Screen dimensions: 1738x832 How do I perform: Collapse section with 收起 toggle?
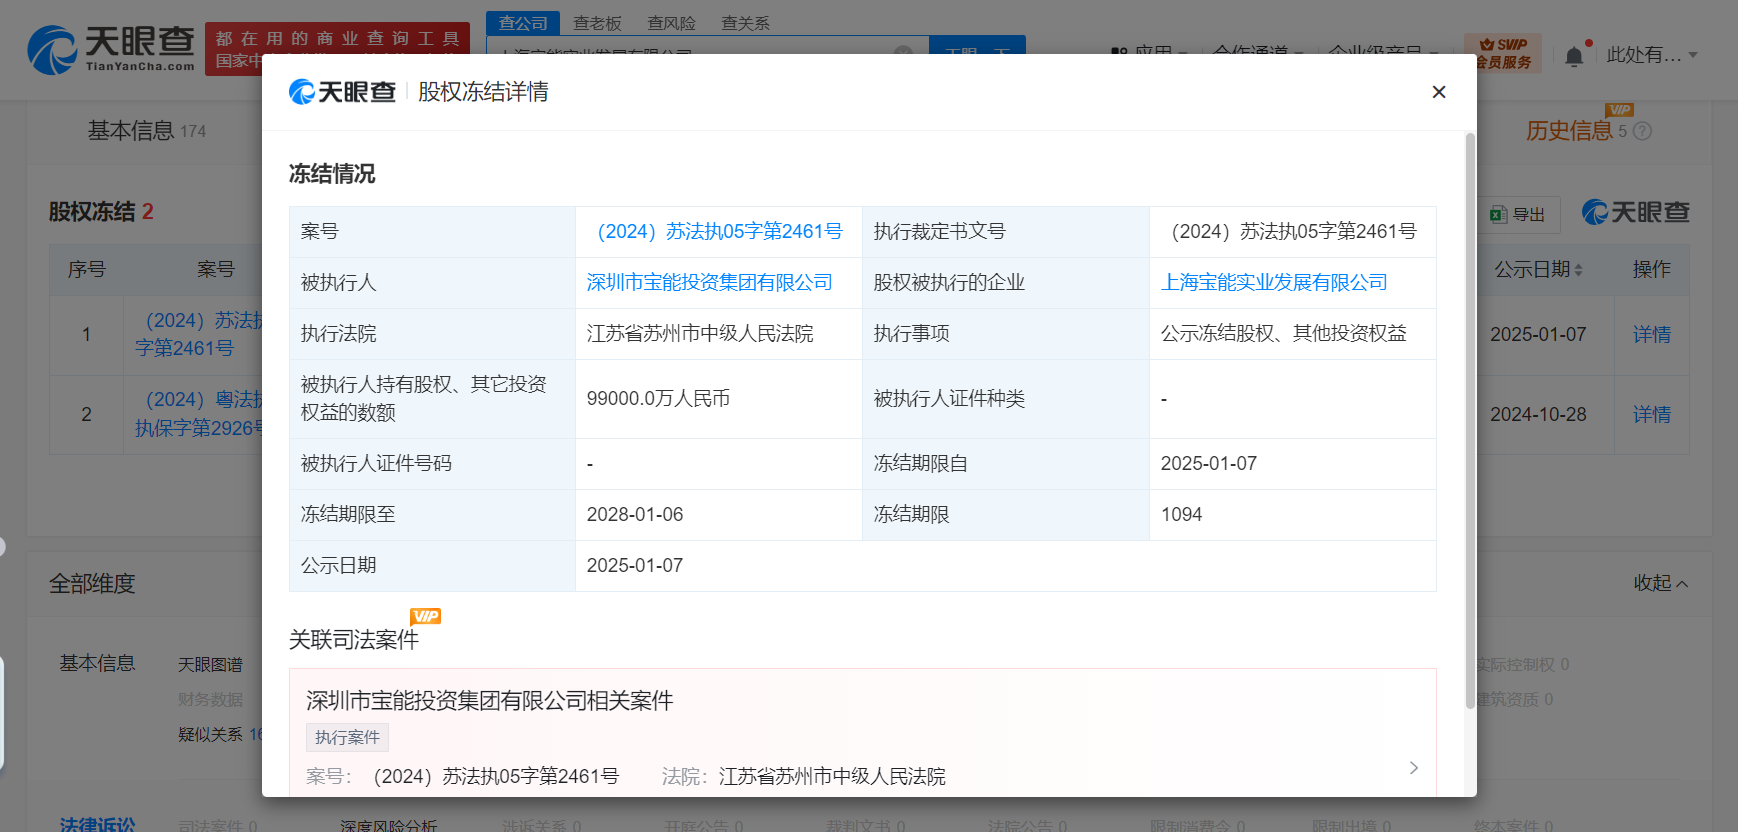click(x=1661, y=583)
